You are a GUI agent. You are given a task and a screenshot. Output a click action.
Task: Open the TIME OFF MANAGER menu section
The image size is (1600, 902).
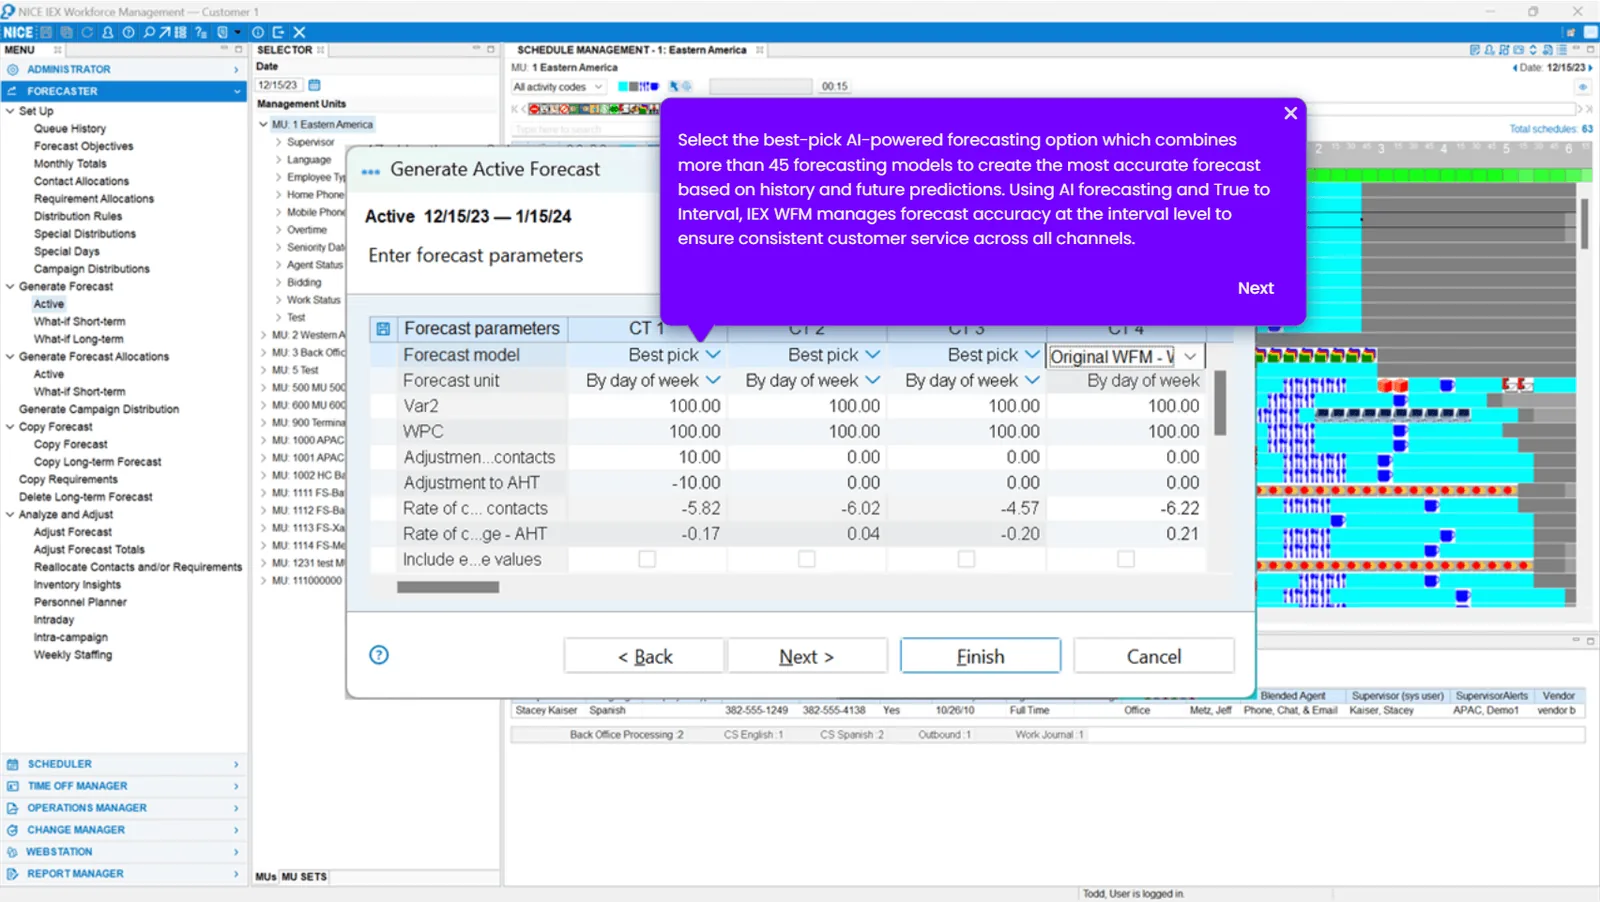tap(124, 786)
